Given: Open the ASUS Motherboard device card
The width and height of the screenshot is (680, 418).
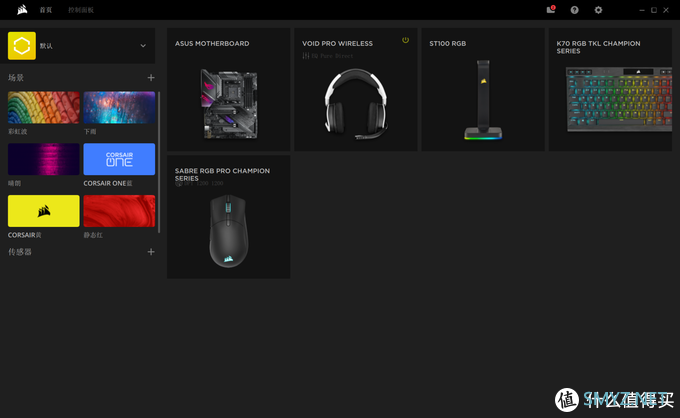Looking at the screenshot, I should click(x=229, y=90).
